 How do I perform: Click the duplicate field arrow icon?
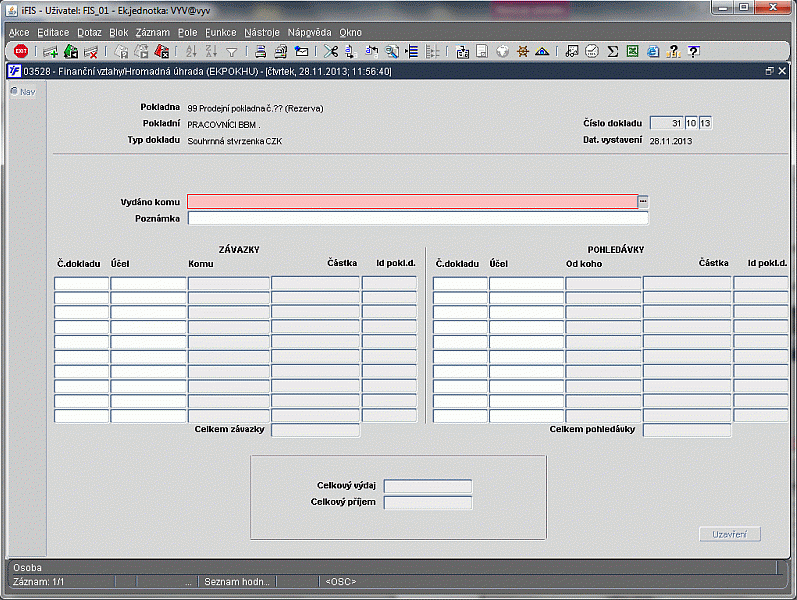(372, 51)
